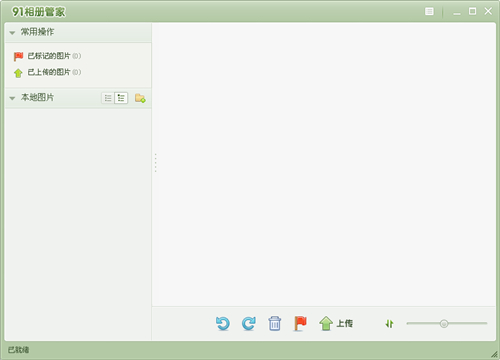Click the green upload arrow icon in toolbar
The height and width of the screenshot is (360, 500).
326,323
